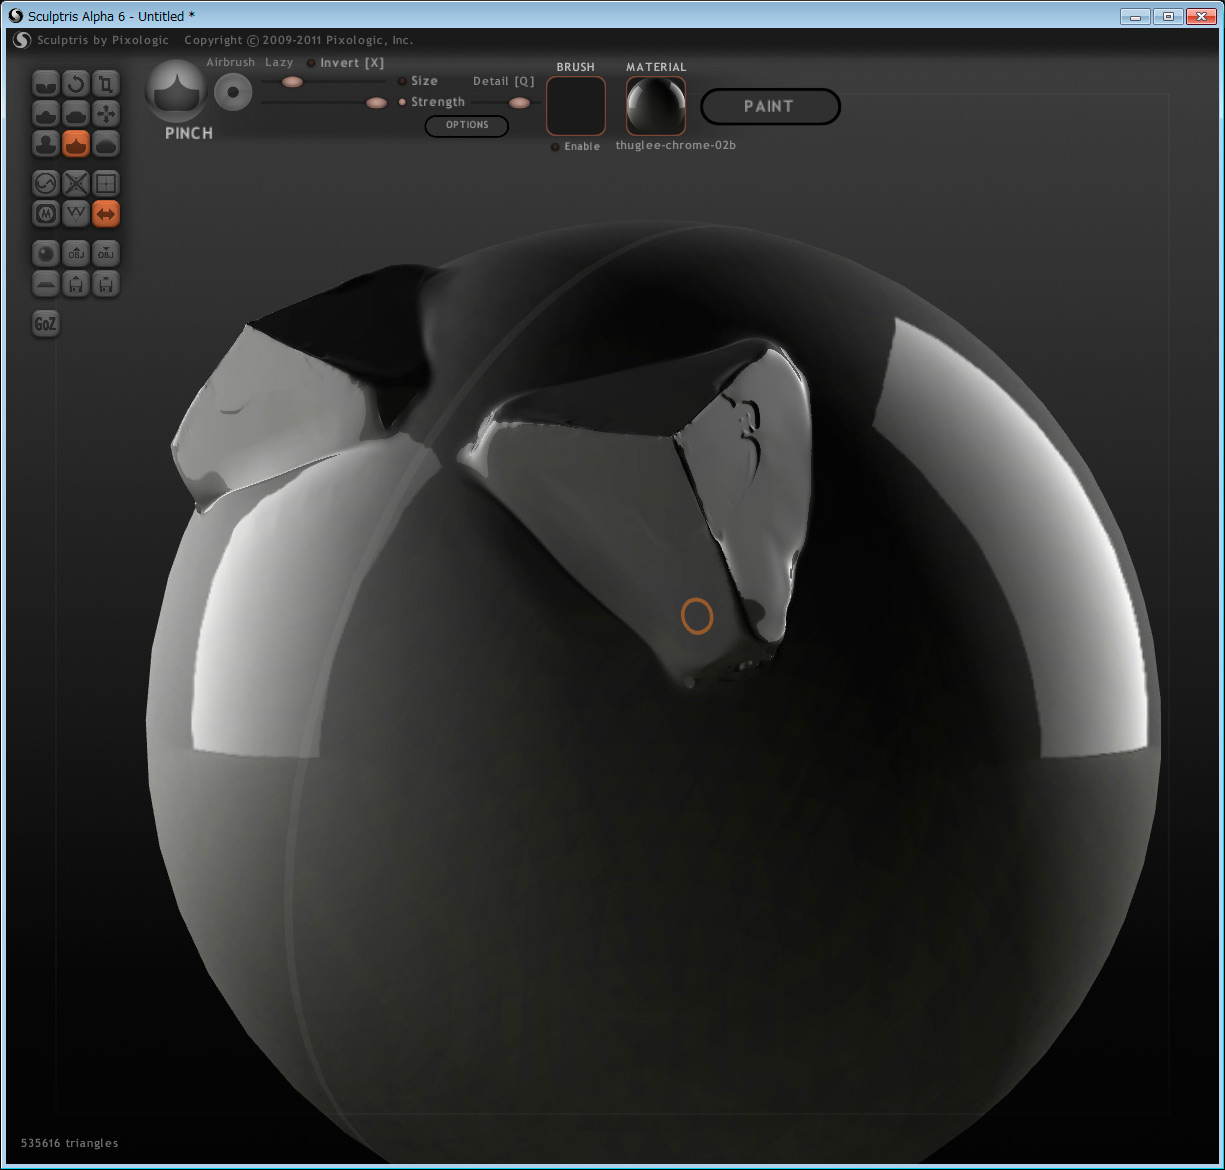Select the Smooth brush tool

pyautogui.click(x=106, y=143)
